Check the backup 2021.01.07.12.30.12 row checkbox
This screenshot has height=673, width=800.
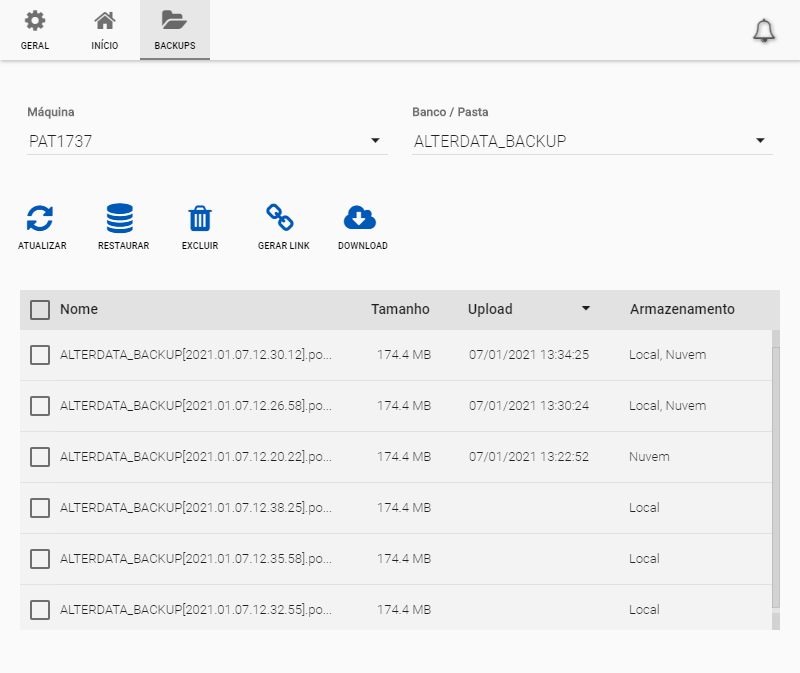pos(40,355)
